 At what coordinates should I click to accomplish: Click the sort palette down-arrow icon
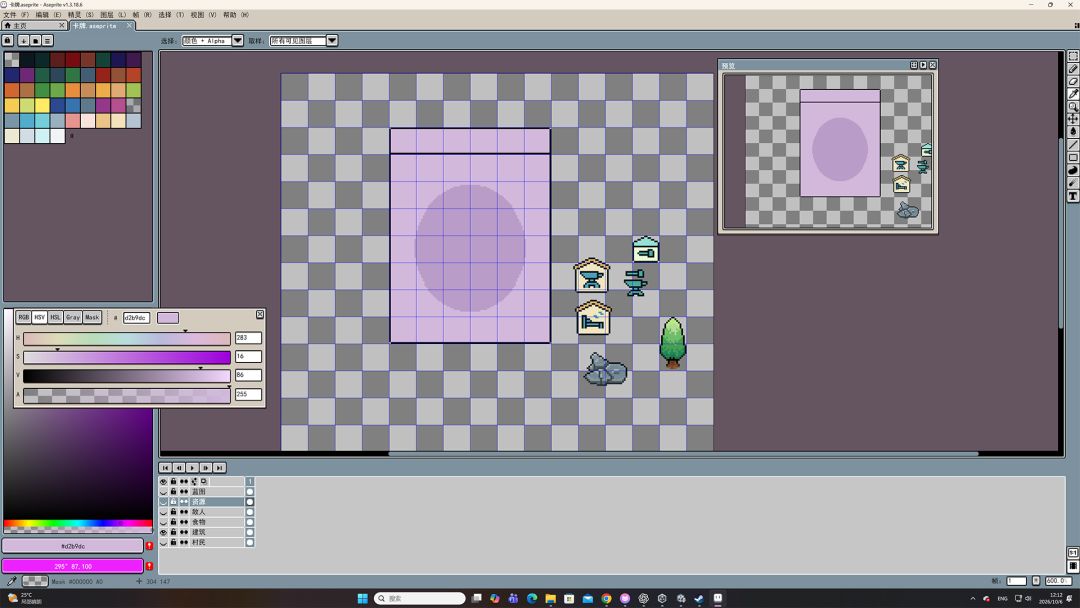tap(23, 41)
